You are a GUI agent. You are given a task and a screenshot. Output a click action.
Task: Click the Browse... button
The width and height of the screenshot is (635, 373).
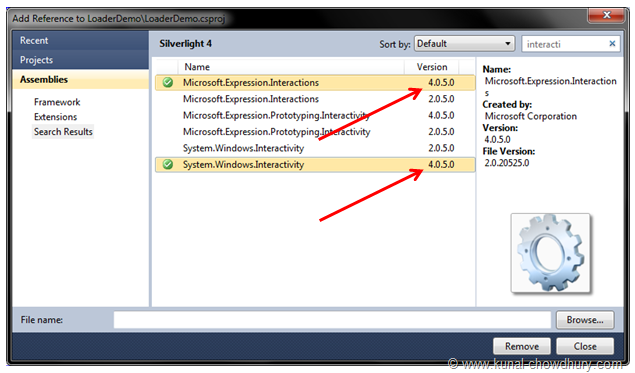[585, 320]
